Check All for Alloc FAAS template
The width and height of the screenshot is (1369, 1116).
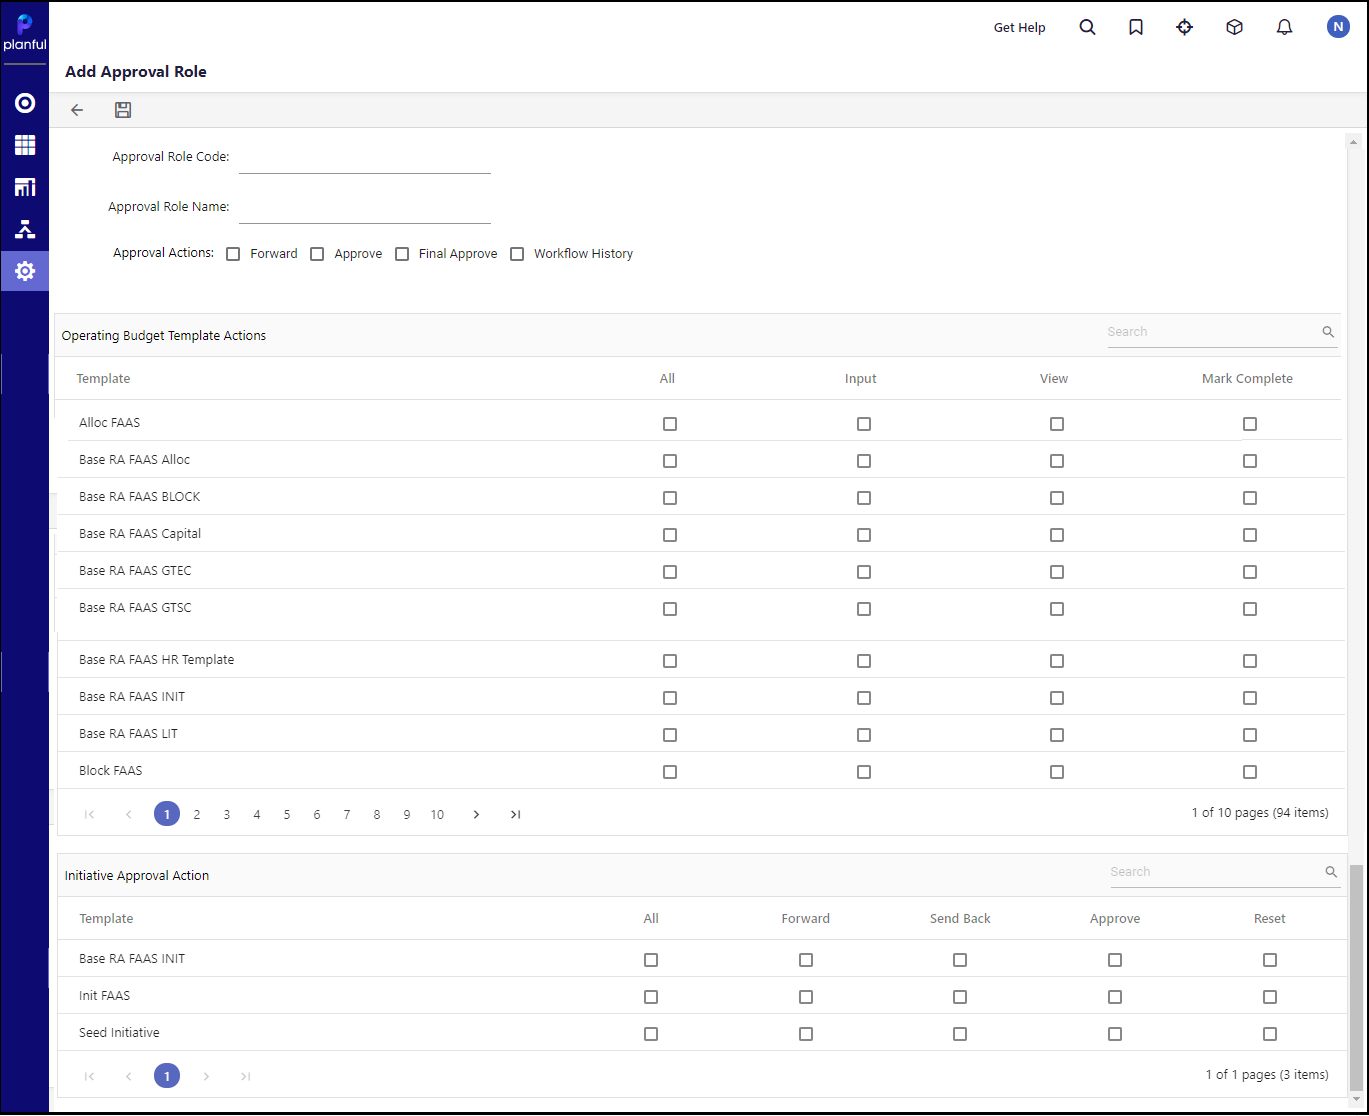670,424
